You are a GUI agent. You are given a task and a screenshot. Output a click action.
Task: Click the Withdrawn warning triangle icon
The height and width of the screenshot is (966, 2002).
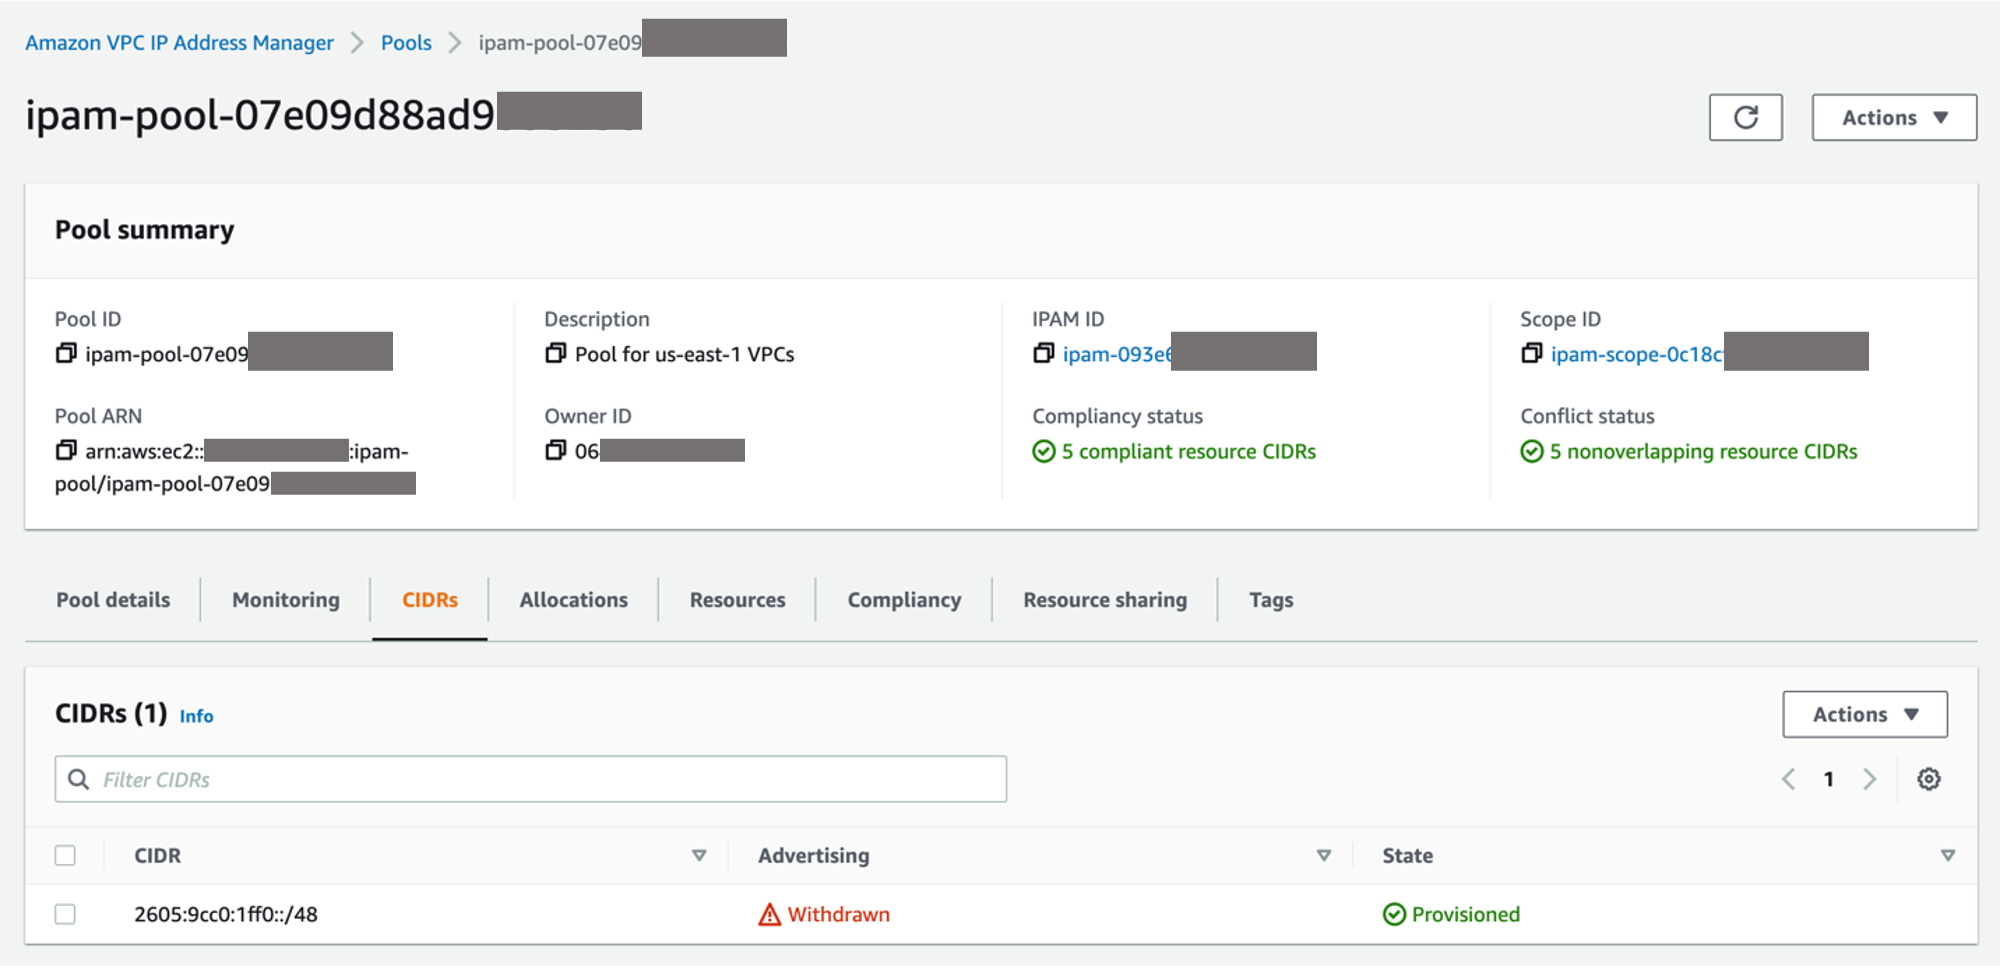(769, 914)
